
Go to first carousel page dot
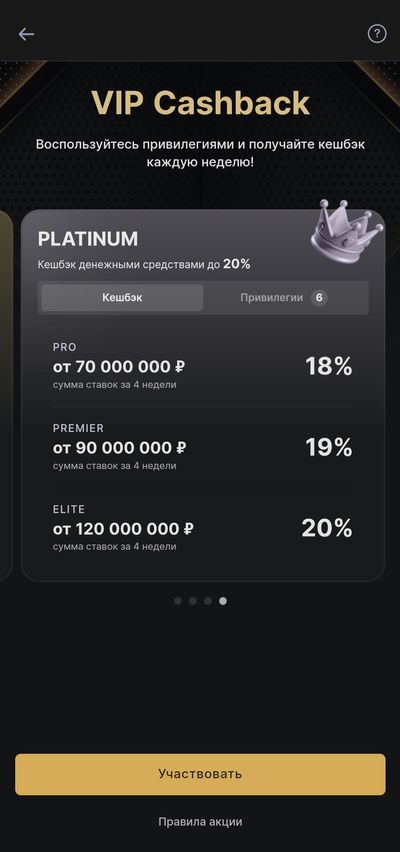coord(178,601)
